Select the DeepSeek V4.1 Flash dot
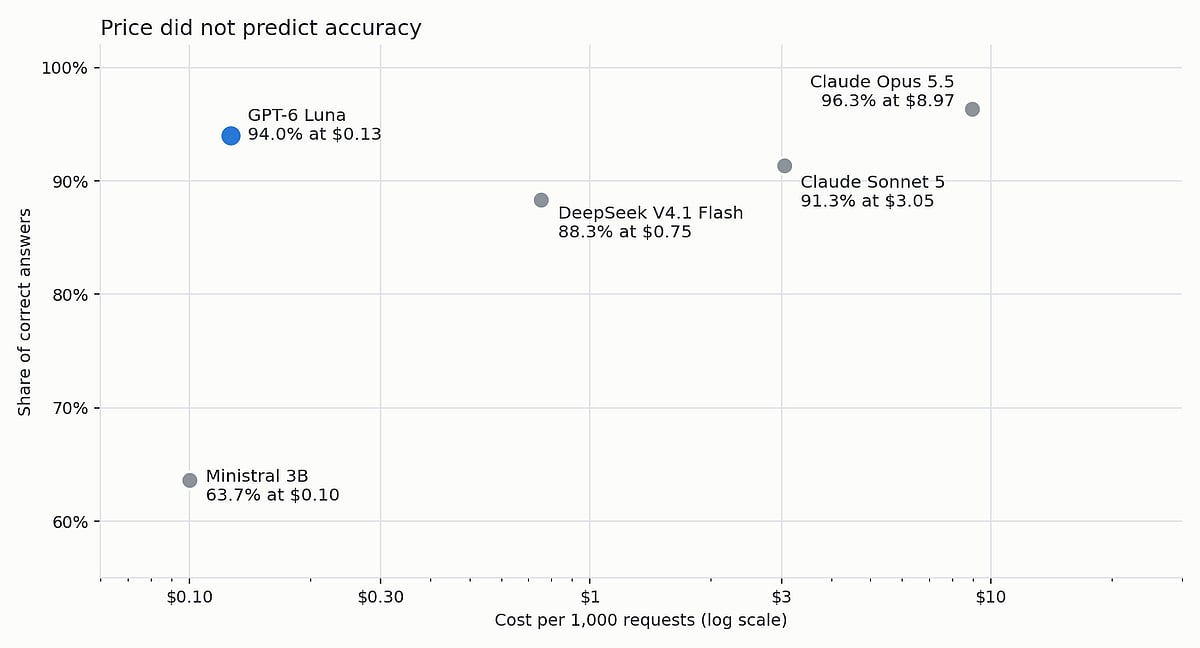 click(541, 200)
